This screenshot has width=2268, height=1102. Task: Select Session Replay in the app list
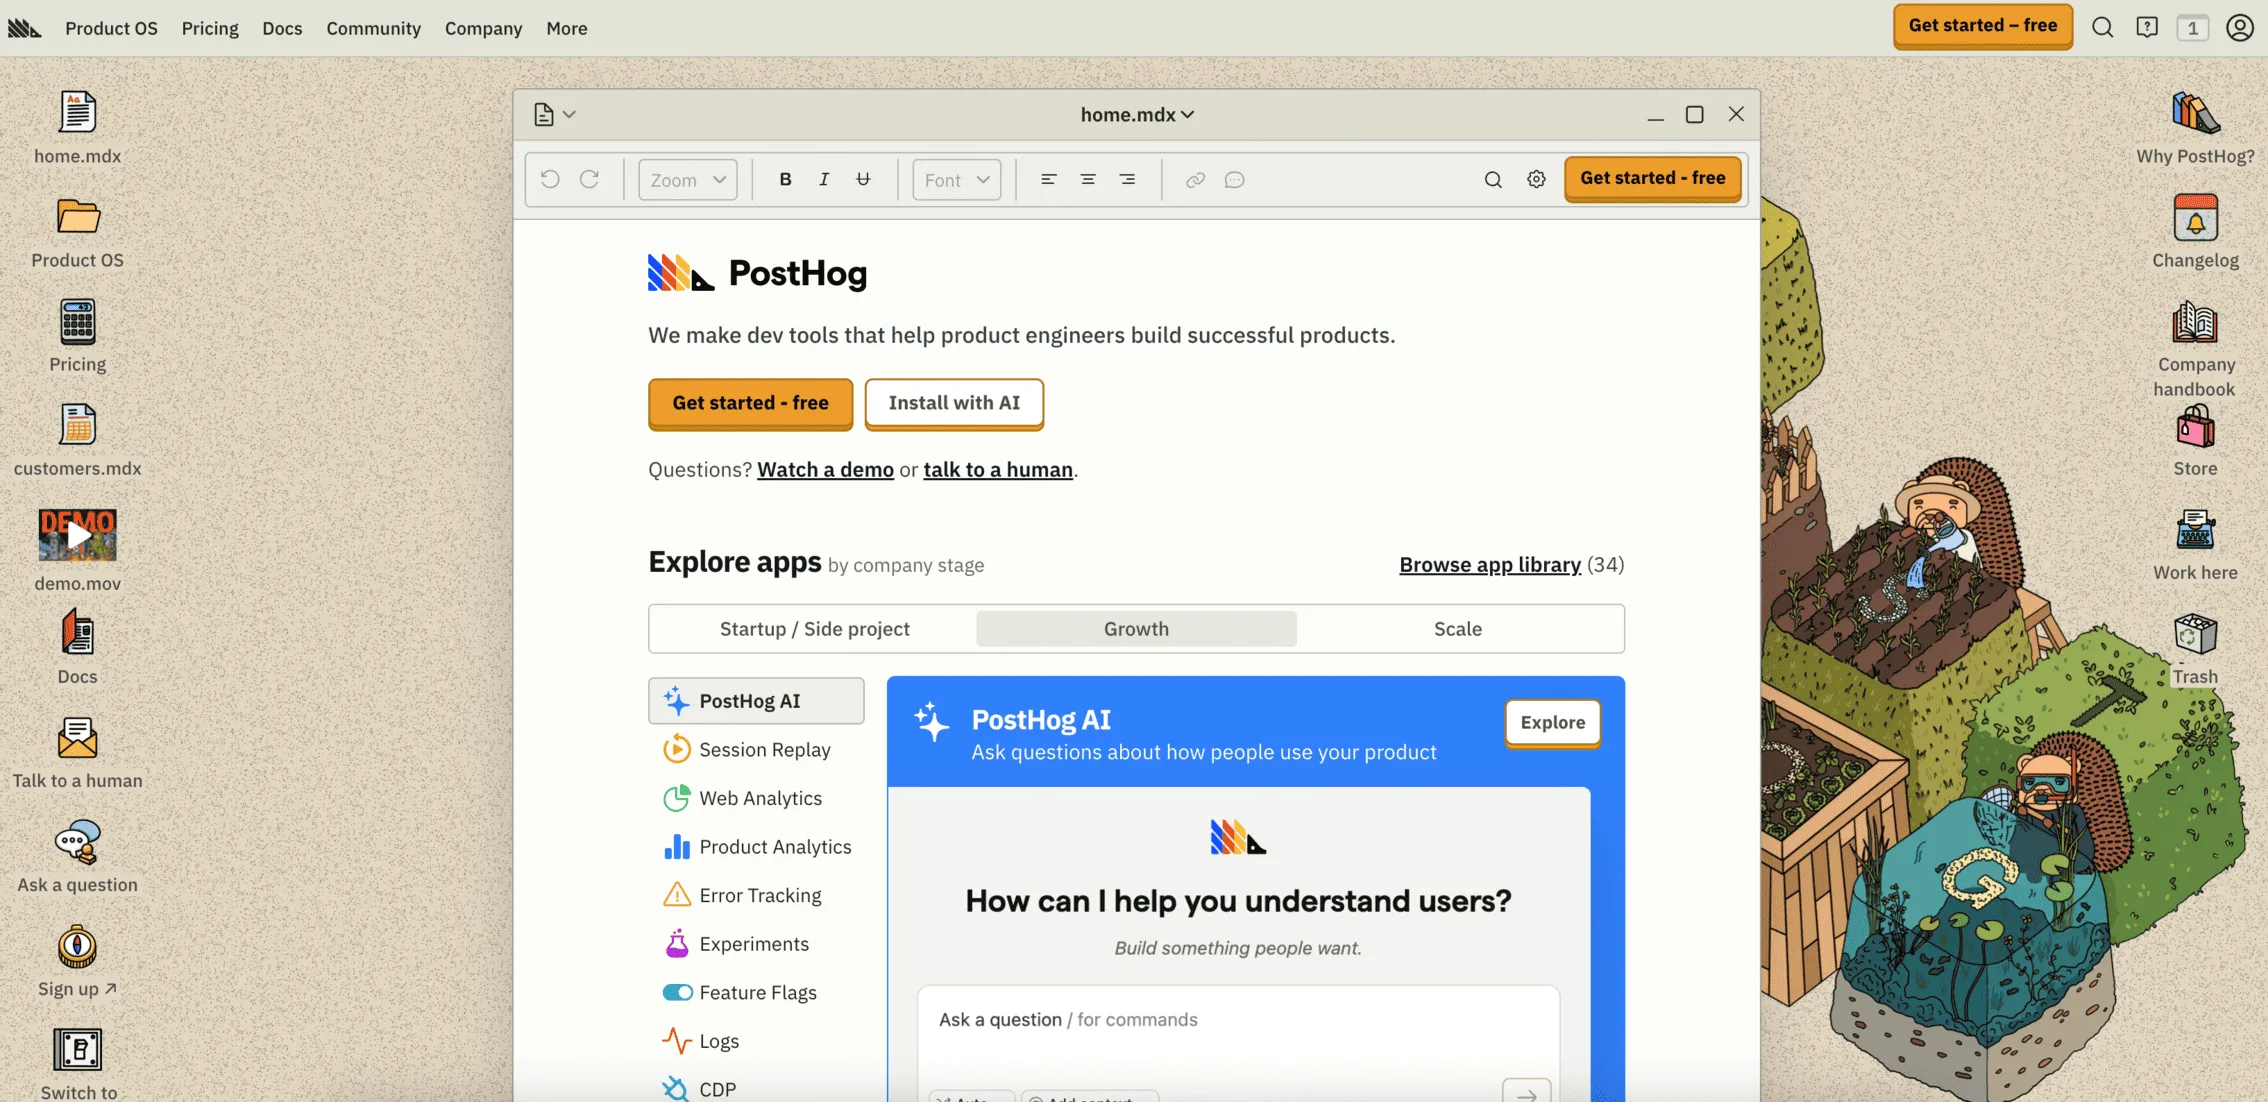coord(756,750)
